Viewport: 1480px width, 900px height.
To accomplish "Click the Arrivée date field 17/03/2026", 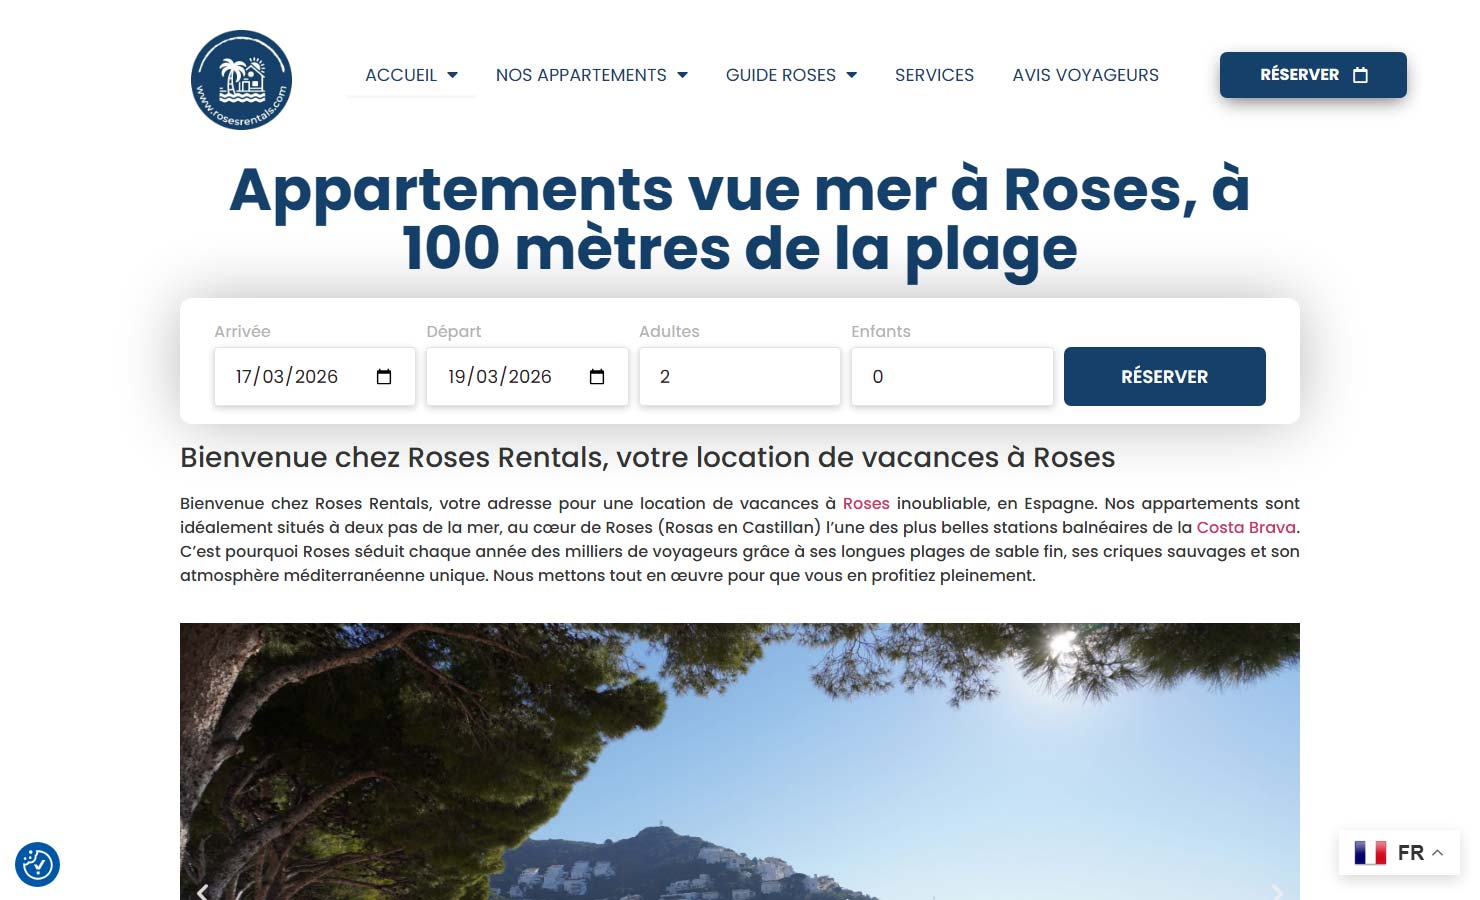I will [x=315, y=377].
